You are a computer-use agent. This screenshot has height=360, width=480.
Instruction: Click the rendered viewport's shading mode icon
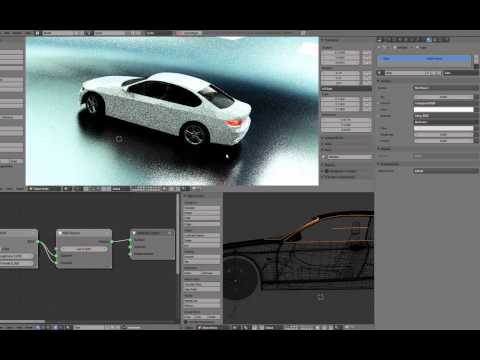tap(66, 189)
